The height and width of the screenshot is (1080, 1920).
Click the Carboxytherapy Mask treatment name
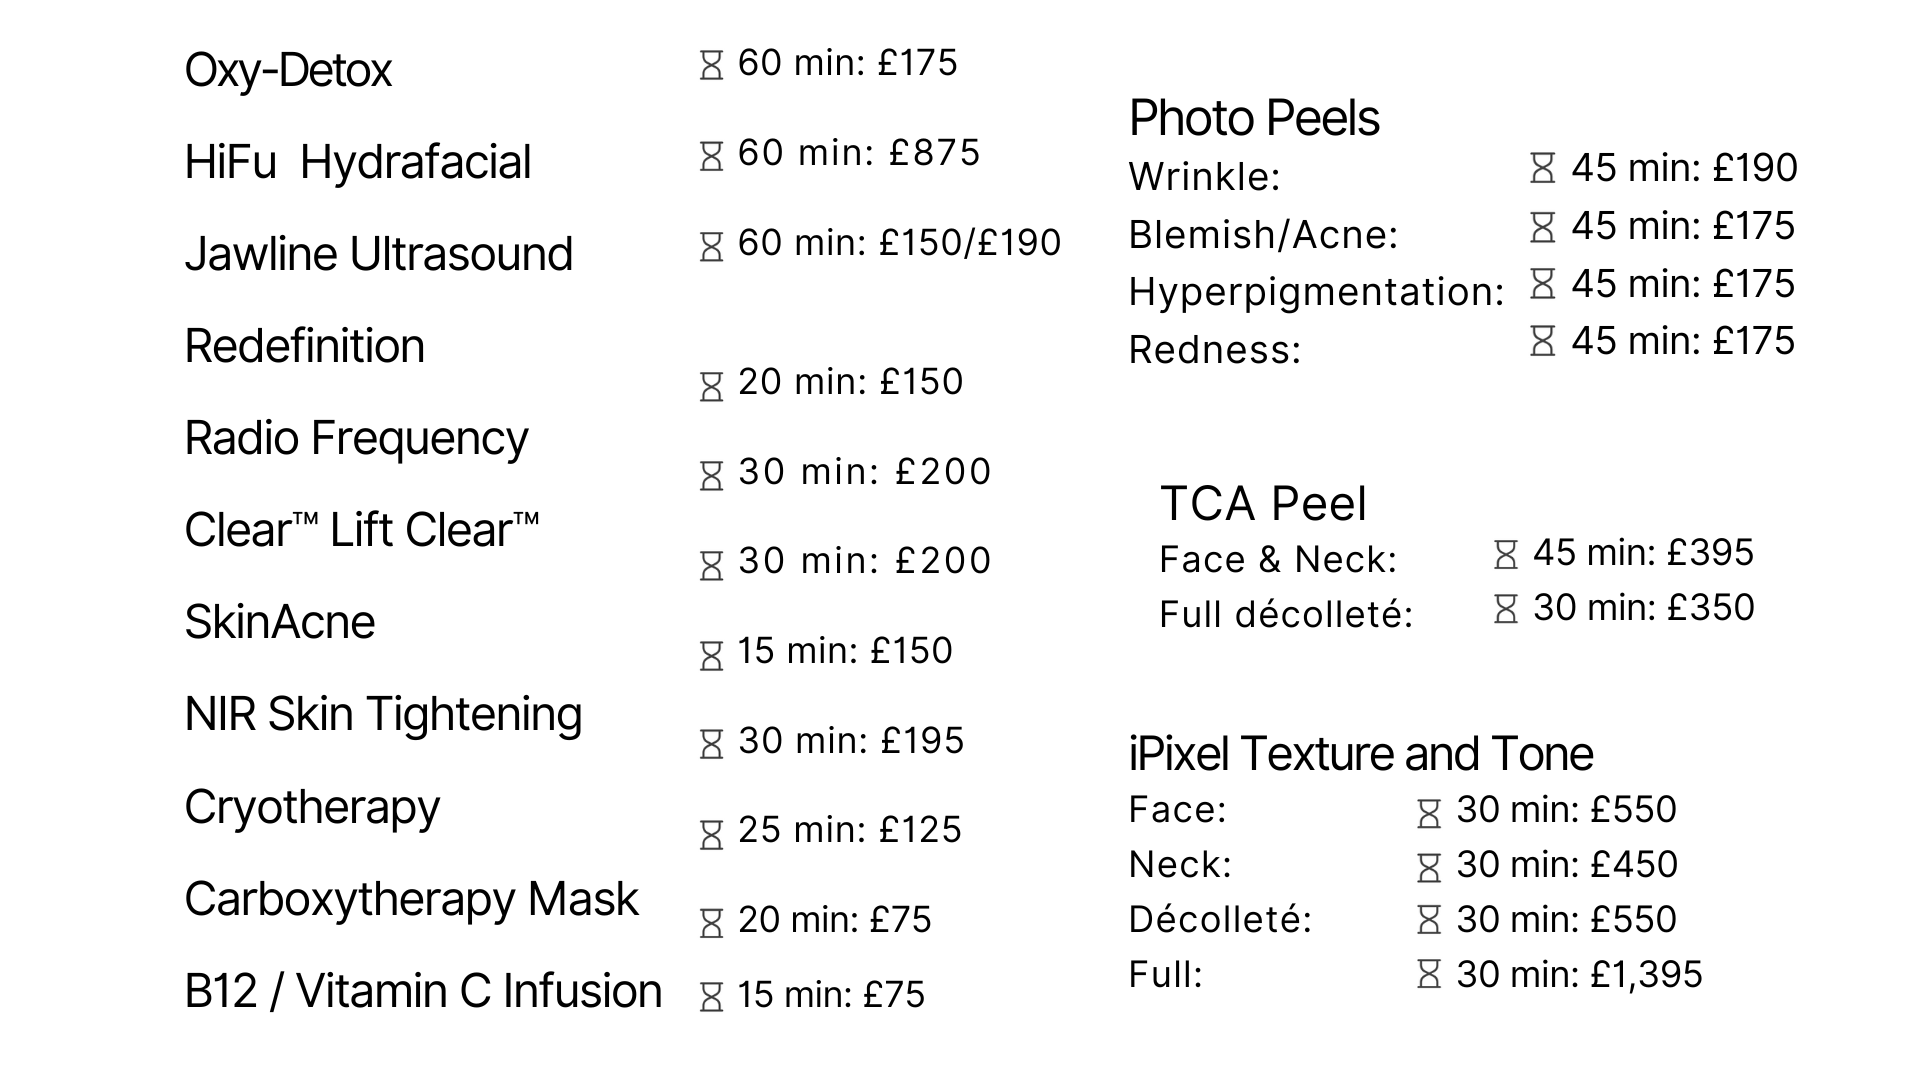pyautogui.click(x=412, y=900)
